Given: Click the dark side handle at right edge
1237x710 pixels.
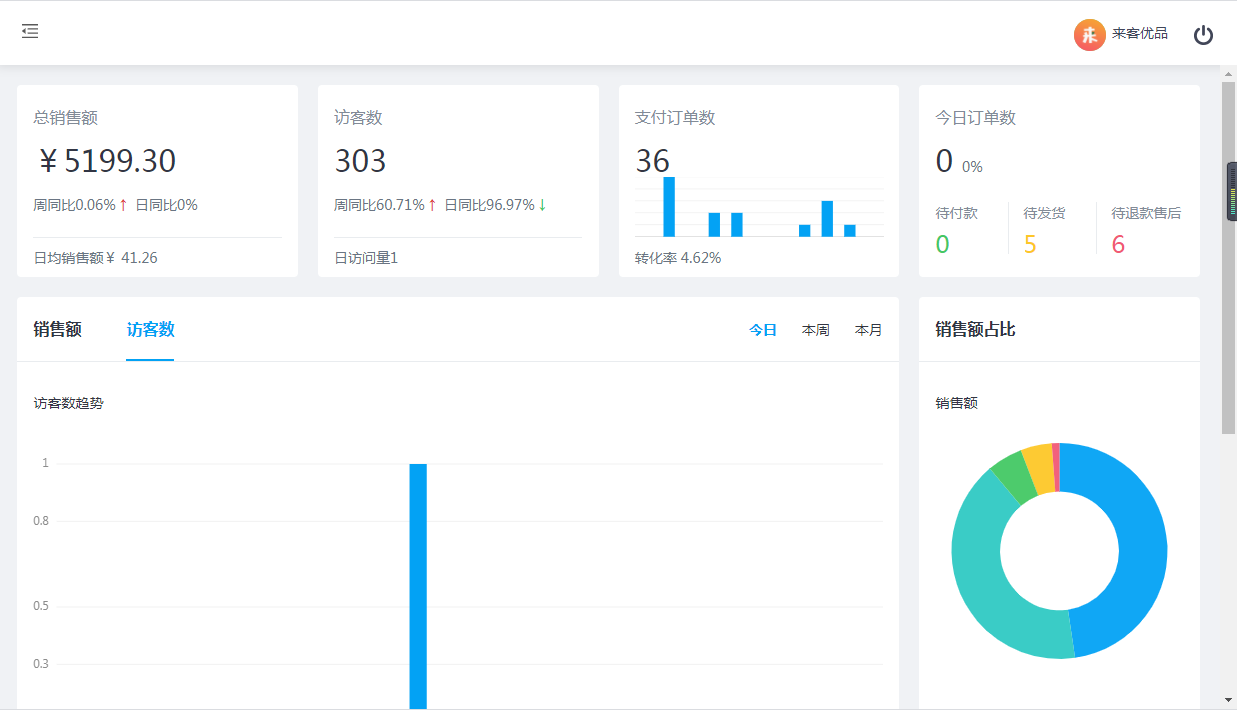Looking at the screenshot, I should 1232,191.
